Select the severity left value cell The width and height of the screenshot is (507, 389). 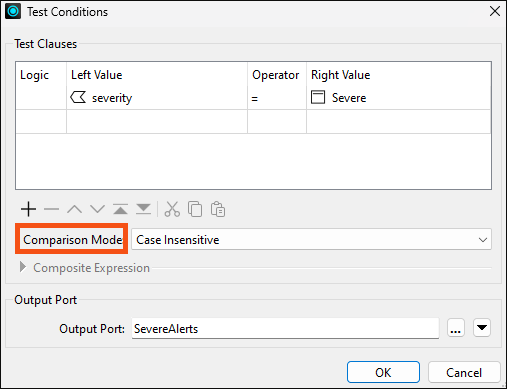157,98
